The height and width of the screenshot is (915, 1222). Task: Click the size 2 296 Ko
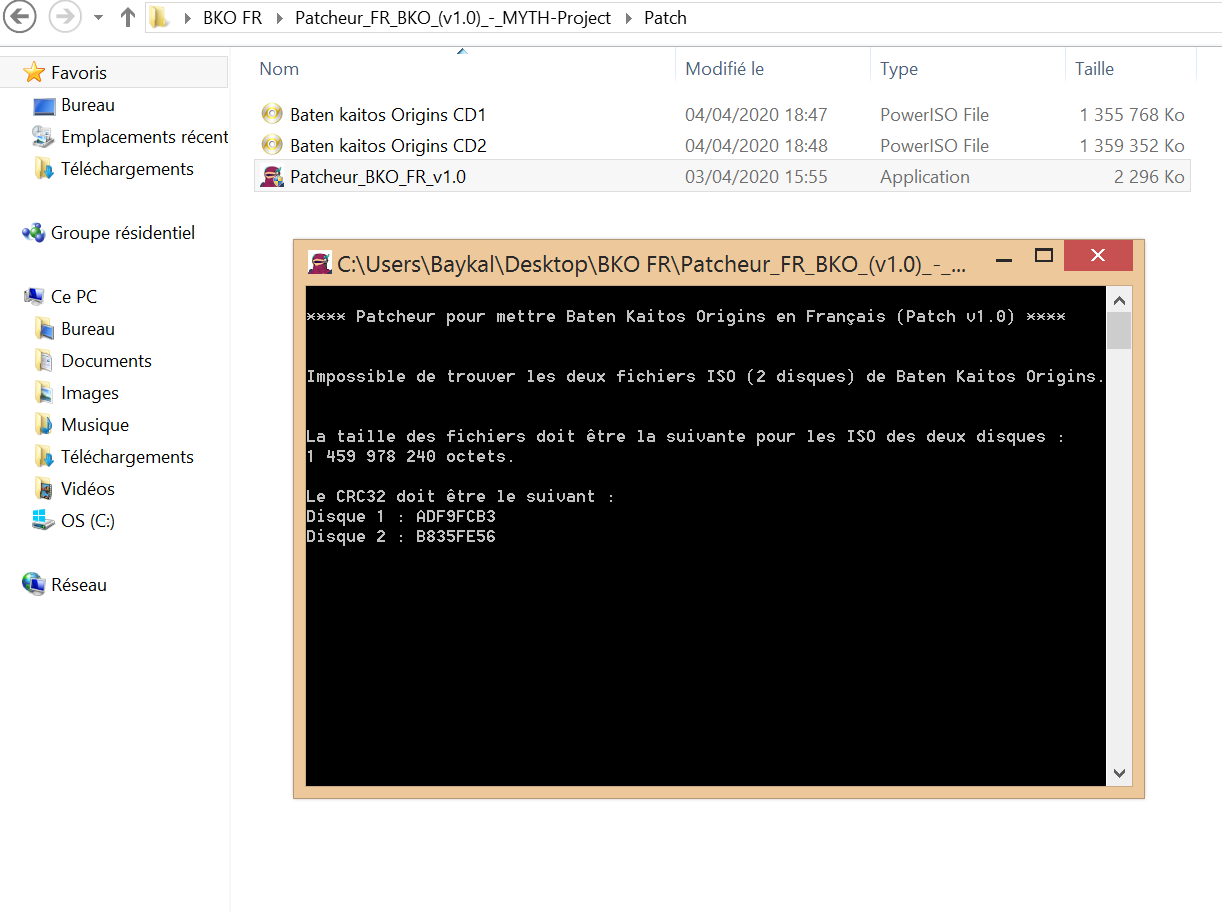[x=1149, y=177]
